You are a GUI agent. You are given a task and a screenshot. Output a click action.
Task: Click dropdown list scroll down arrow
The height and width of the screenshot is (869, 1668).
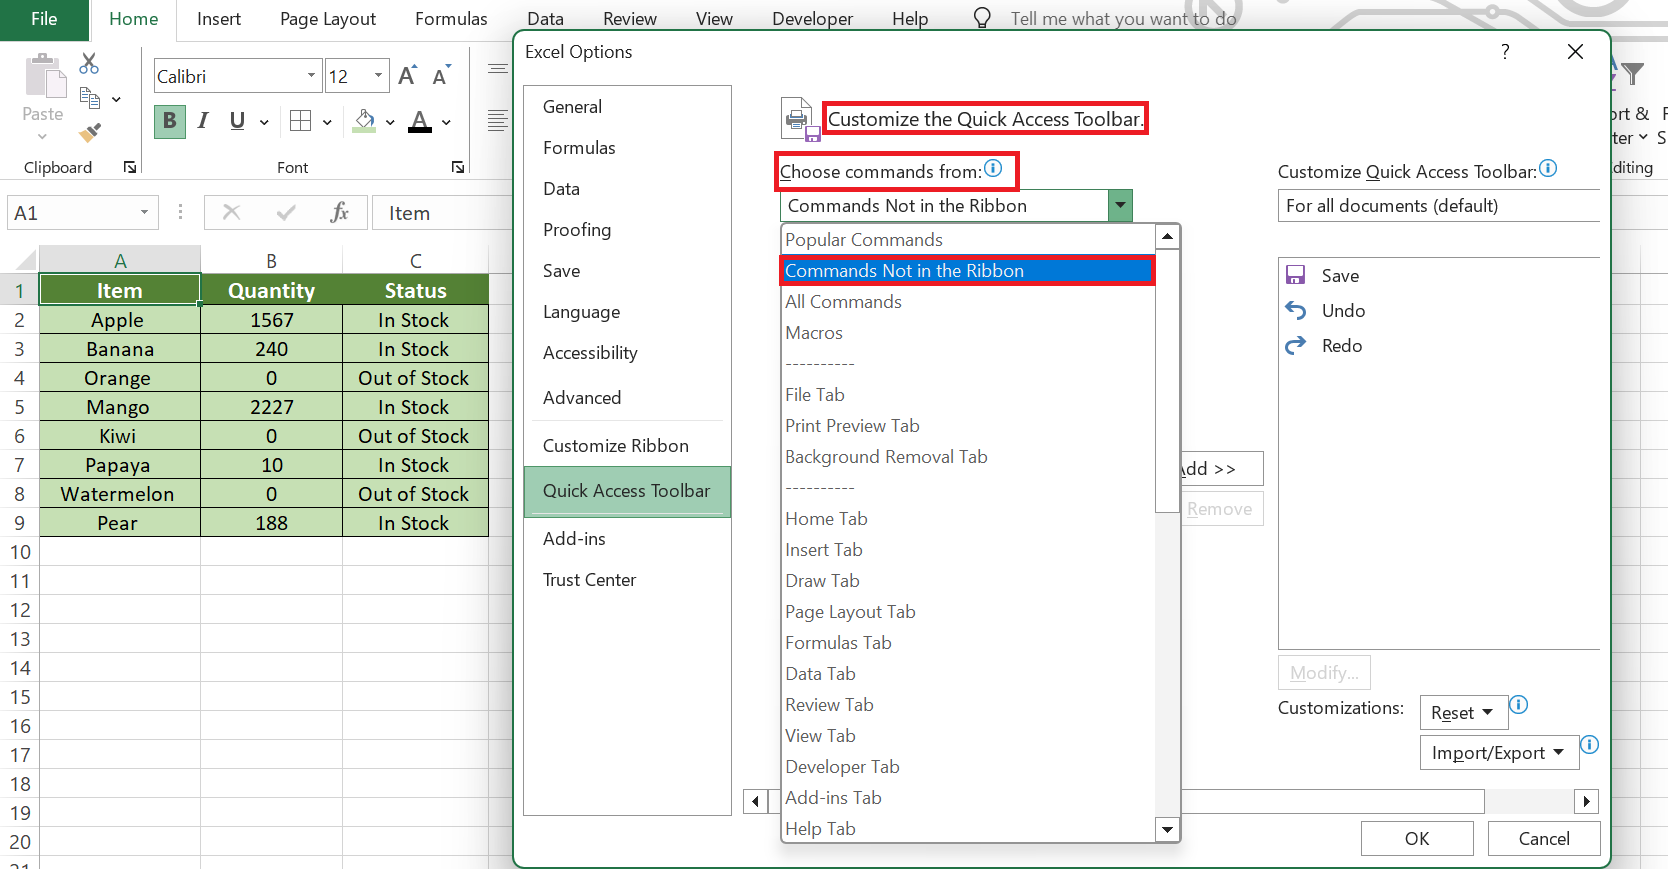[x=1167, y=829]
